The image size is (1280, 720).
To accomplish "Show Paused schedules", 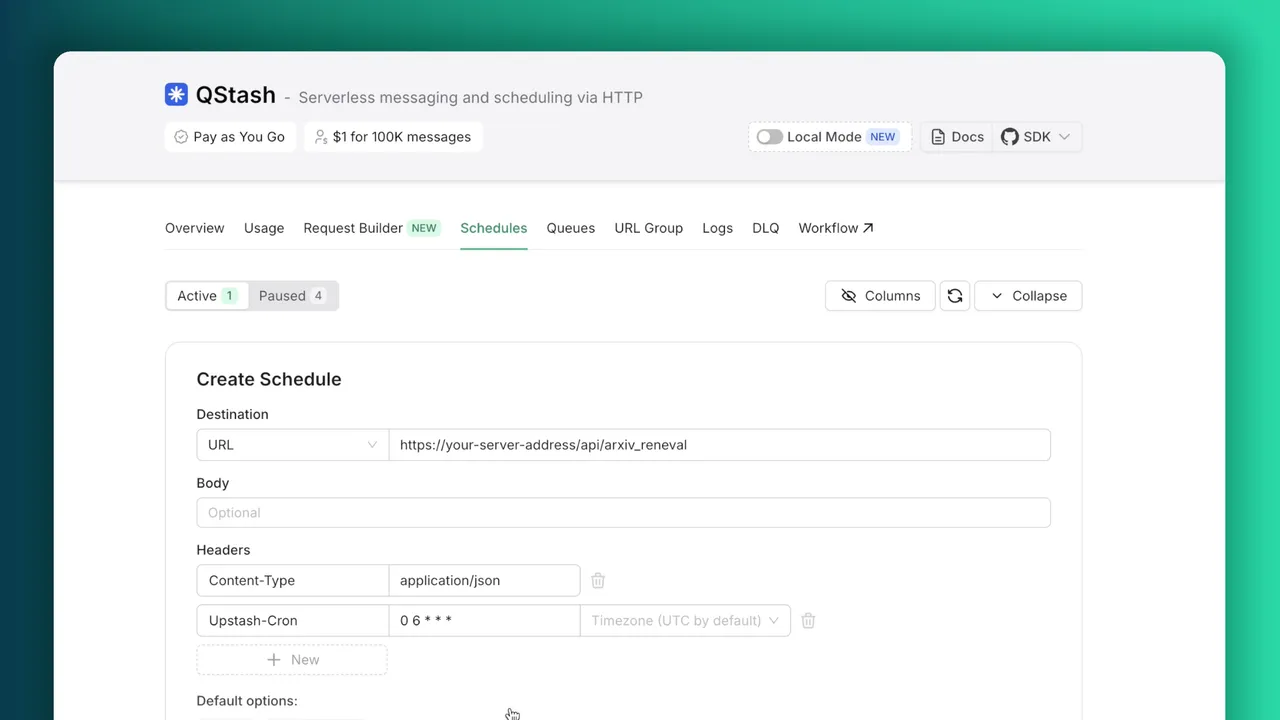I will coord(292,296).
